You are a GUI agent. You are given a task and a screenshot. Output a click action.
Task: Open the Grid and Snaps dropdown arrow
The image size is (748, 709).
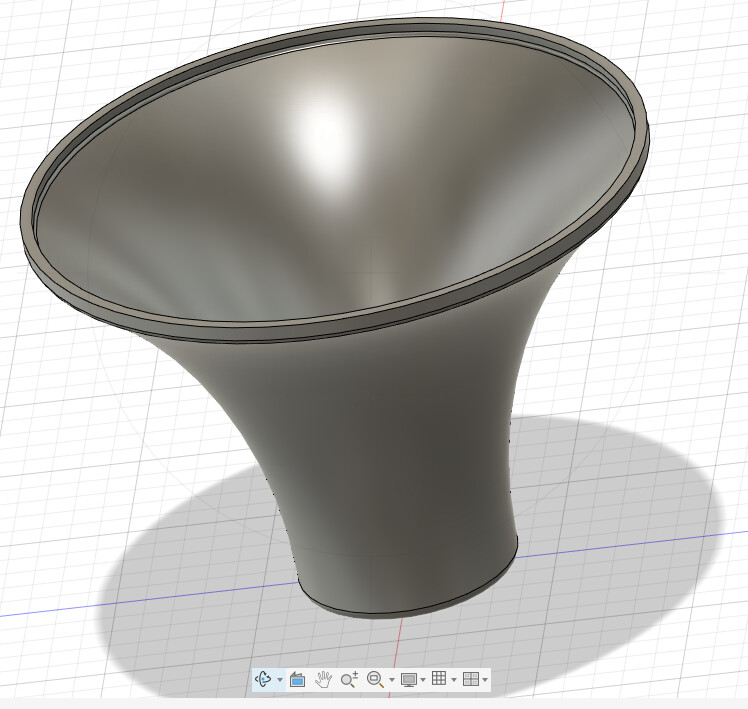(454, 680)
